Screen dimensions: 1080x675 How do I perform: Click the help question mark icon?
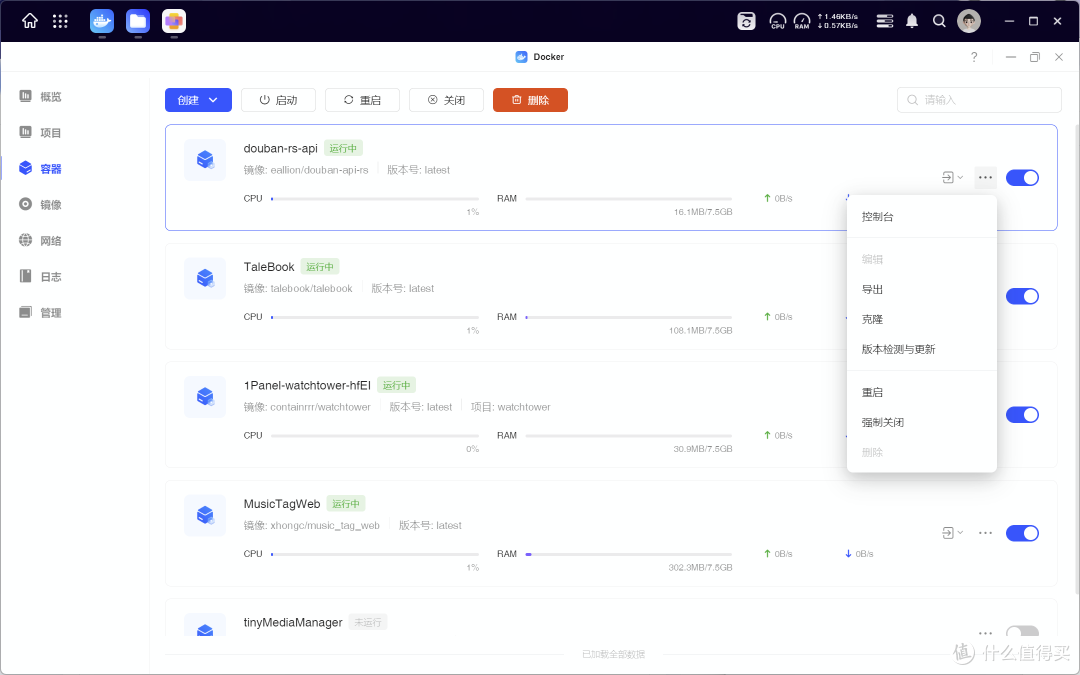tap(974, 57)
